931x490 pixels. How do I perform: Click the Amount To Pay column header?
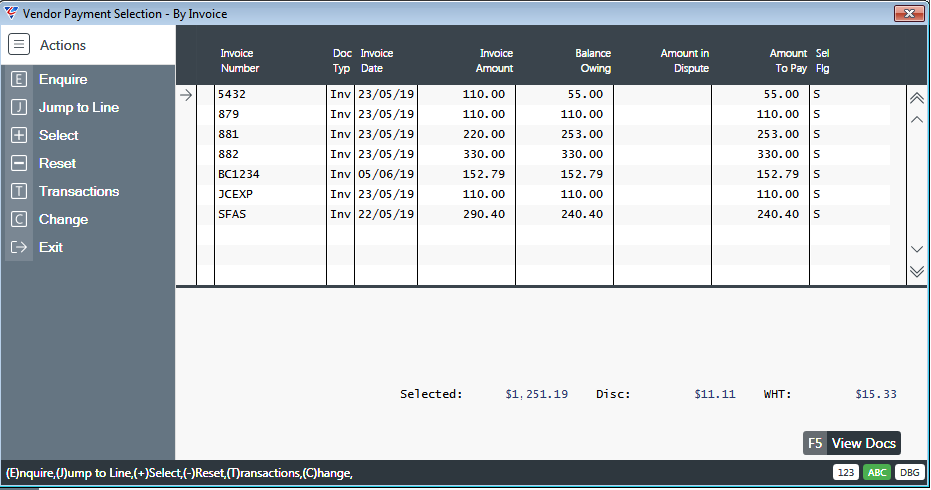coord(788,61)
